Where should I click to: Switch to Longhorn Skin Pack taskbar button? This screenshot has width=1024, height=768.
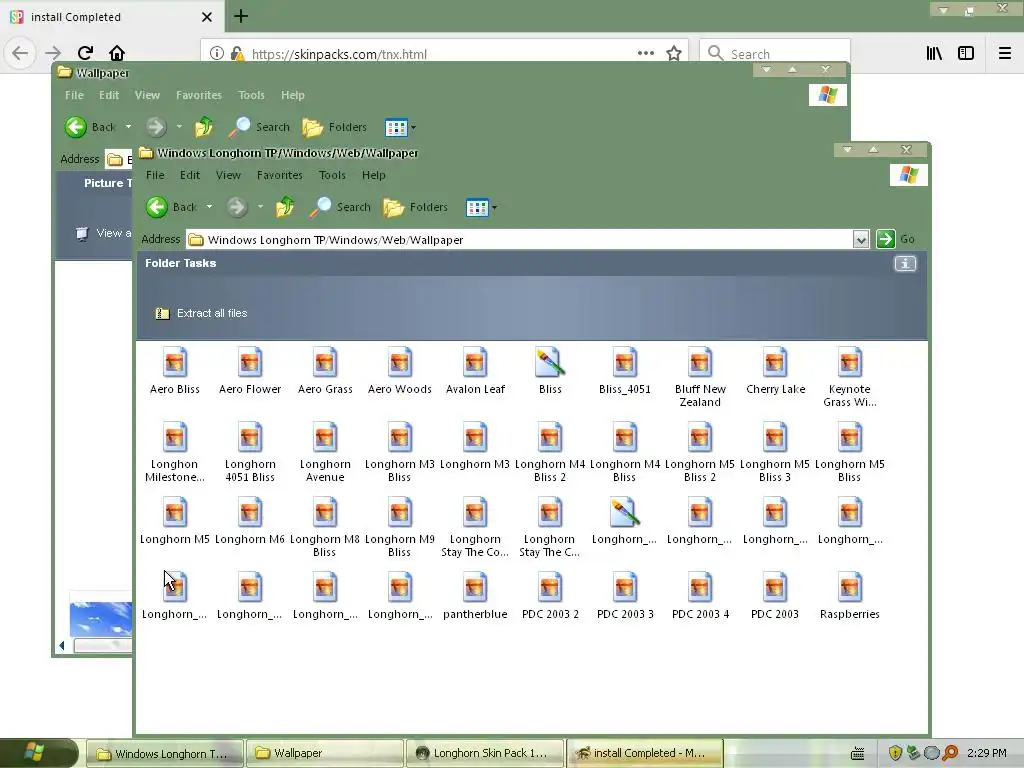485,753
